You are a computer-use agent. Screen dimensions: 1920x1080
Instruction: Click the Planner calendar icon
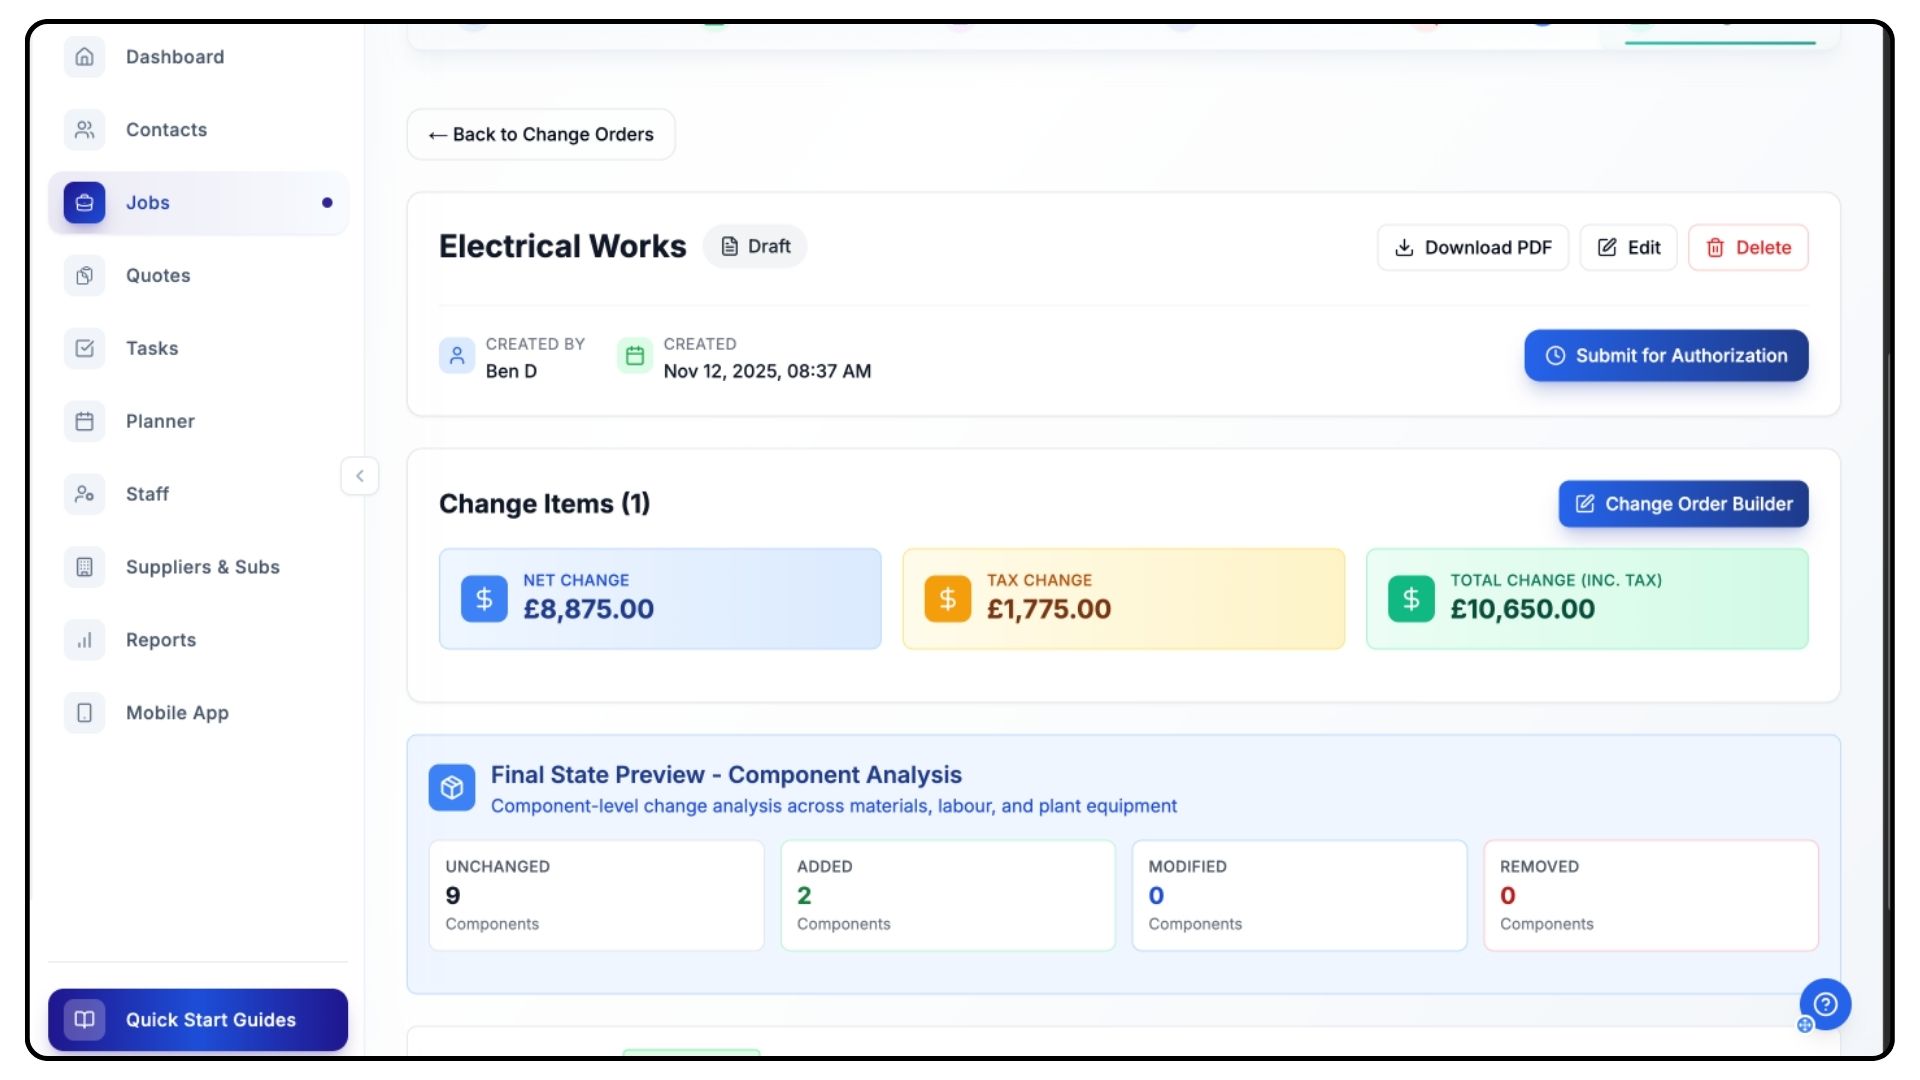coord(85,421)
